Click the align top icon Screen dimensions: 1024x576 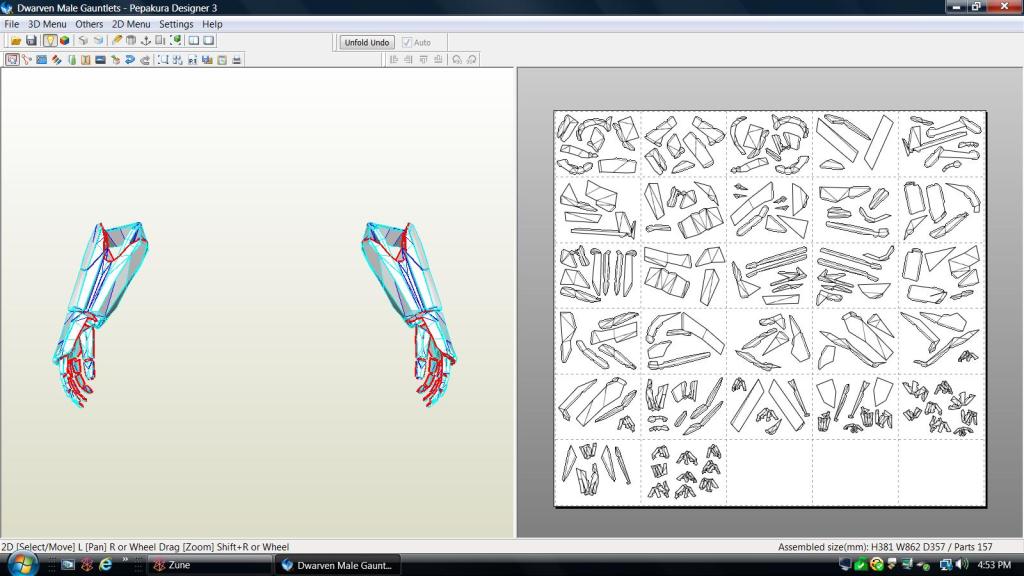pos(423,59)
